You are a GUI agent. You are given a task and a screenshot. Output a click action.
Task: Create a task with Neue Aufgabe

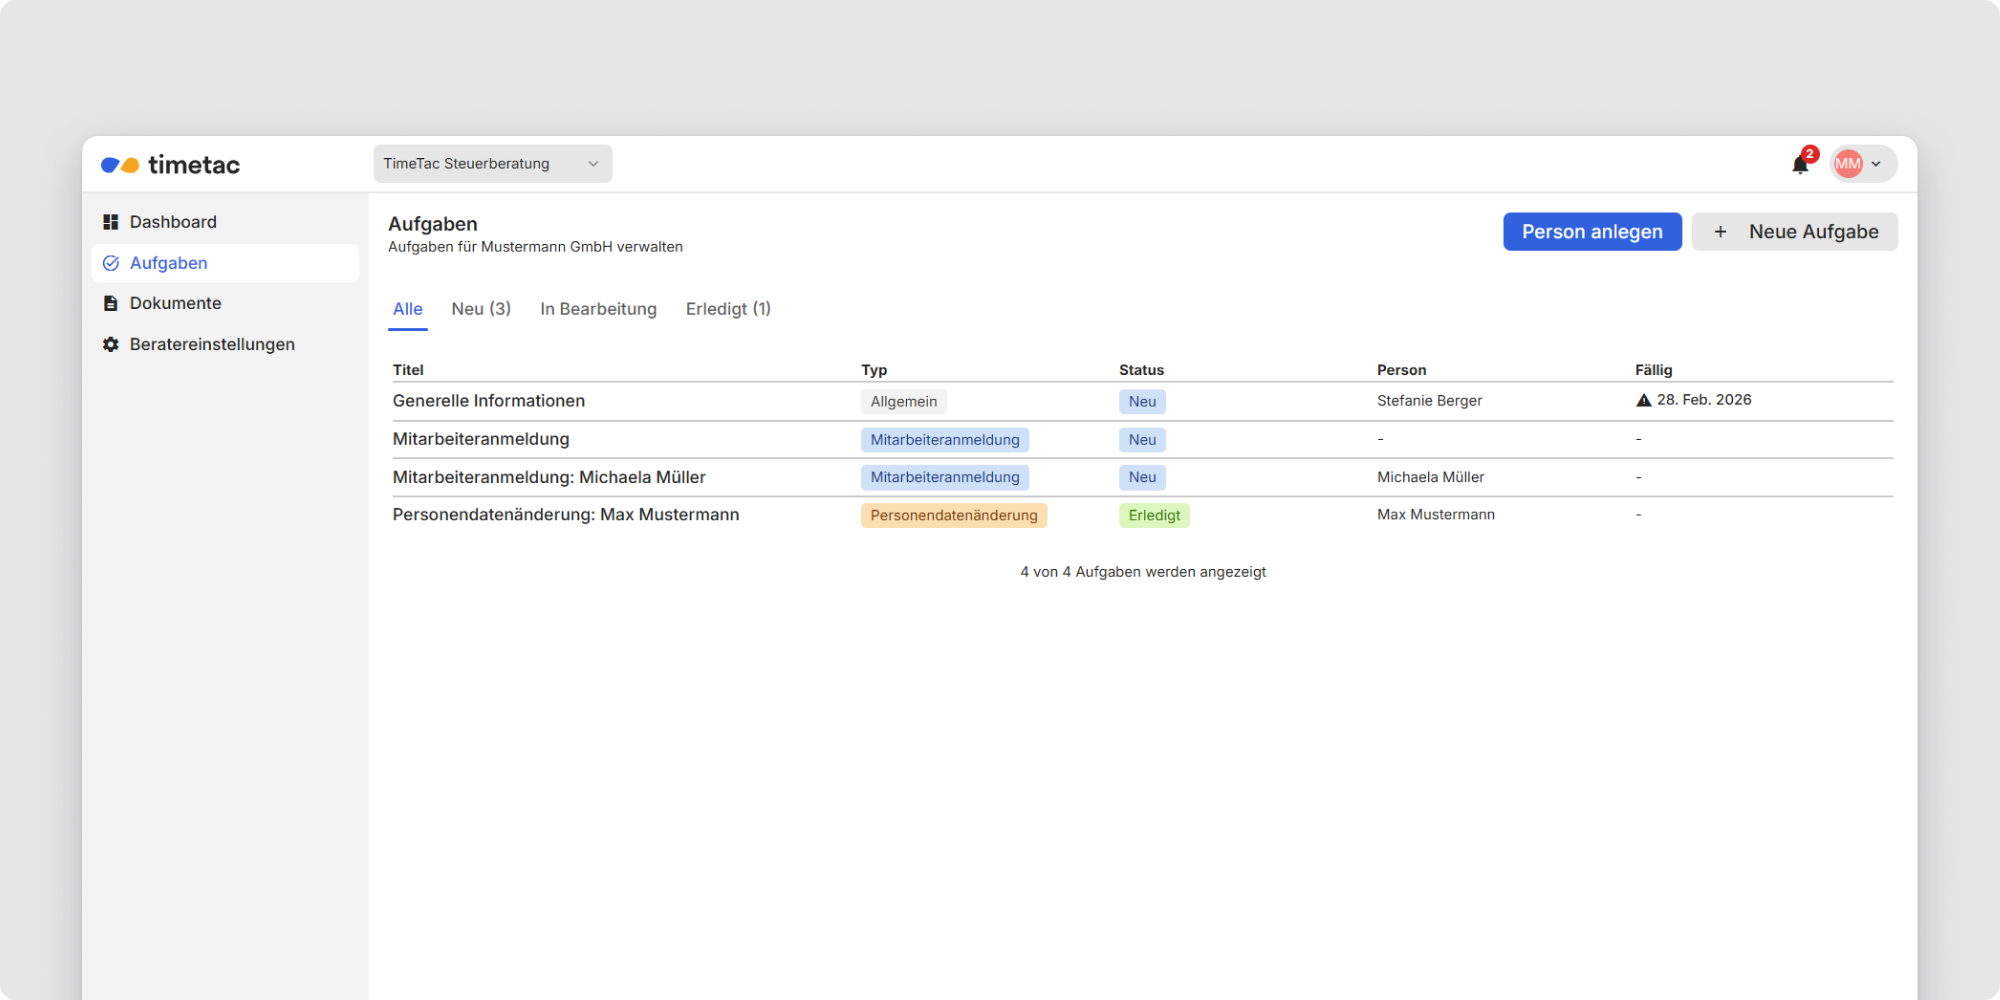coord(1794,232)
